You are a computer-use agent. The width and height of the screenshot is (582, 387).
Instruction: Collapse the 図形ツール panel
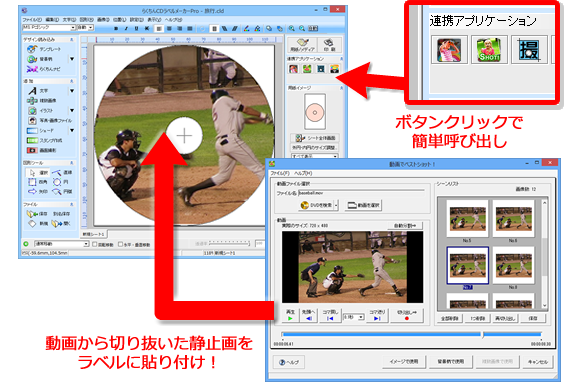[x=72, y=163]
